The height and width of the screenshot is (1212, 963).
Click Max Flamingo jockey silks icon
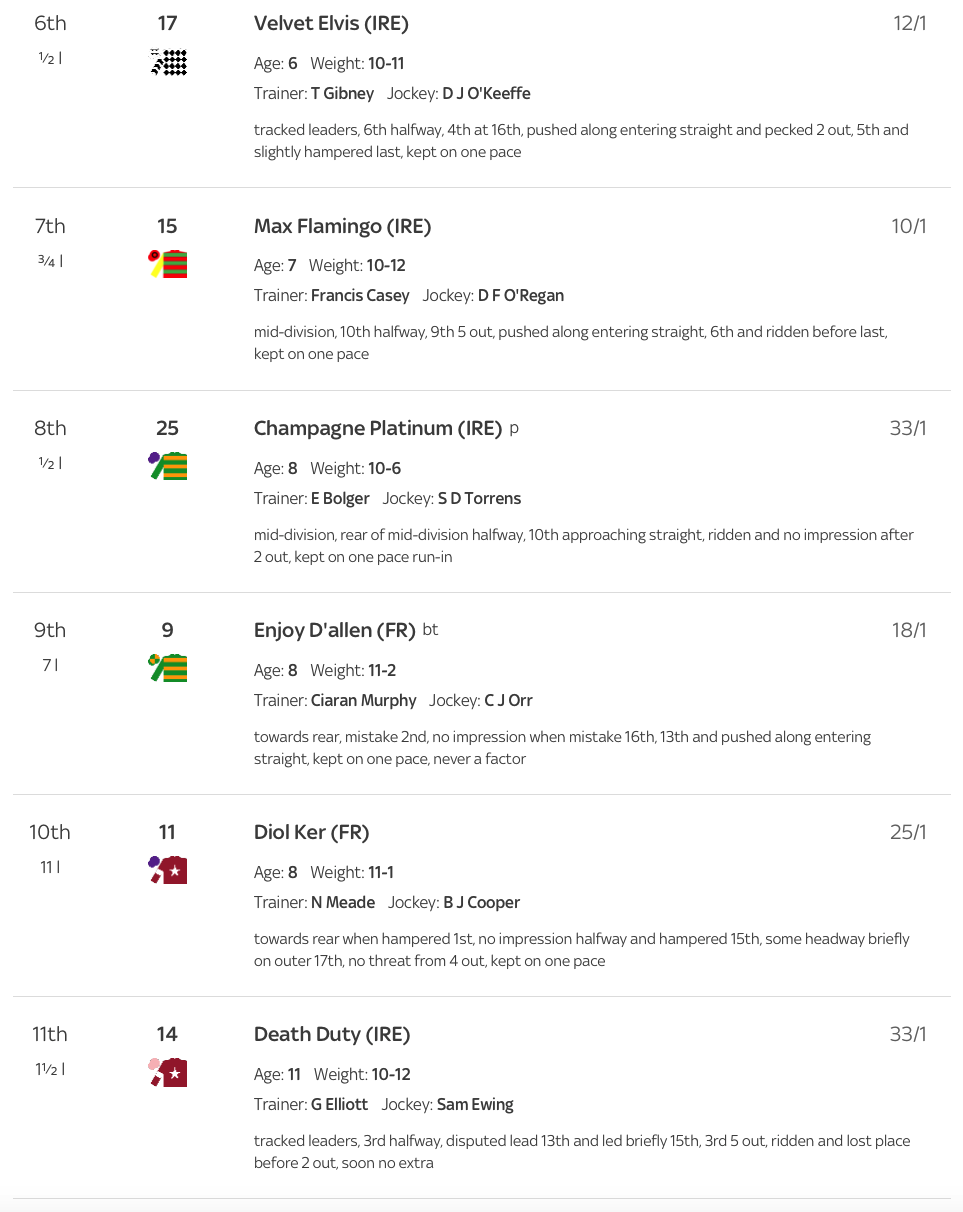pos(168,264)
